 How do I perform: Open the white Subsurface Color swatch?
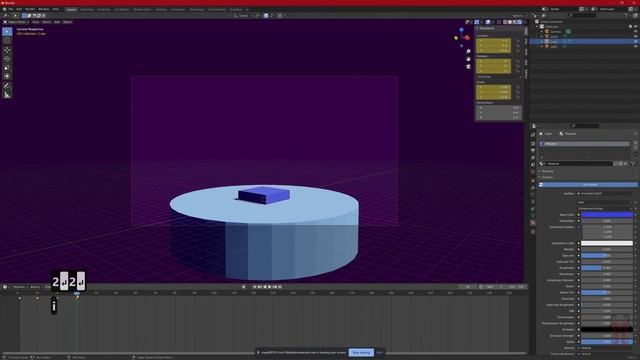(607, 243)
